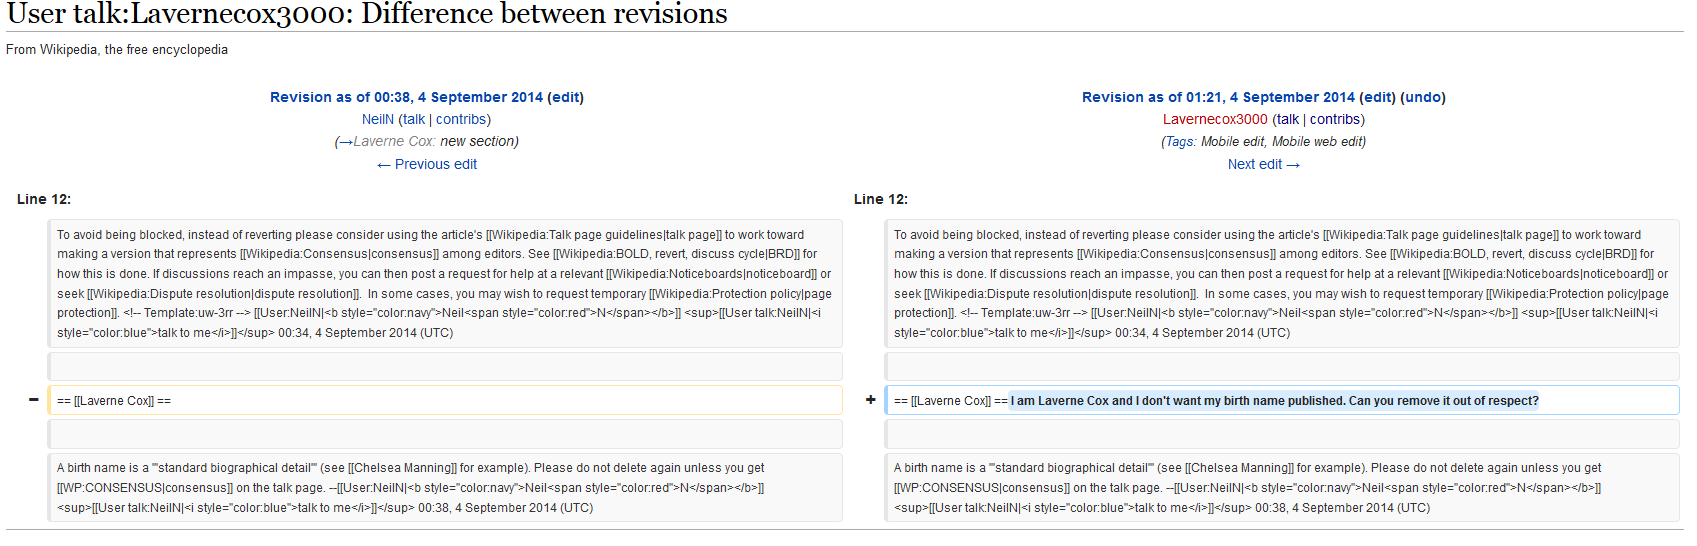View Lavernecox3000's contribs
This screenshot has height=546, width=1697.
[x=1335, y=119]
